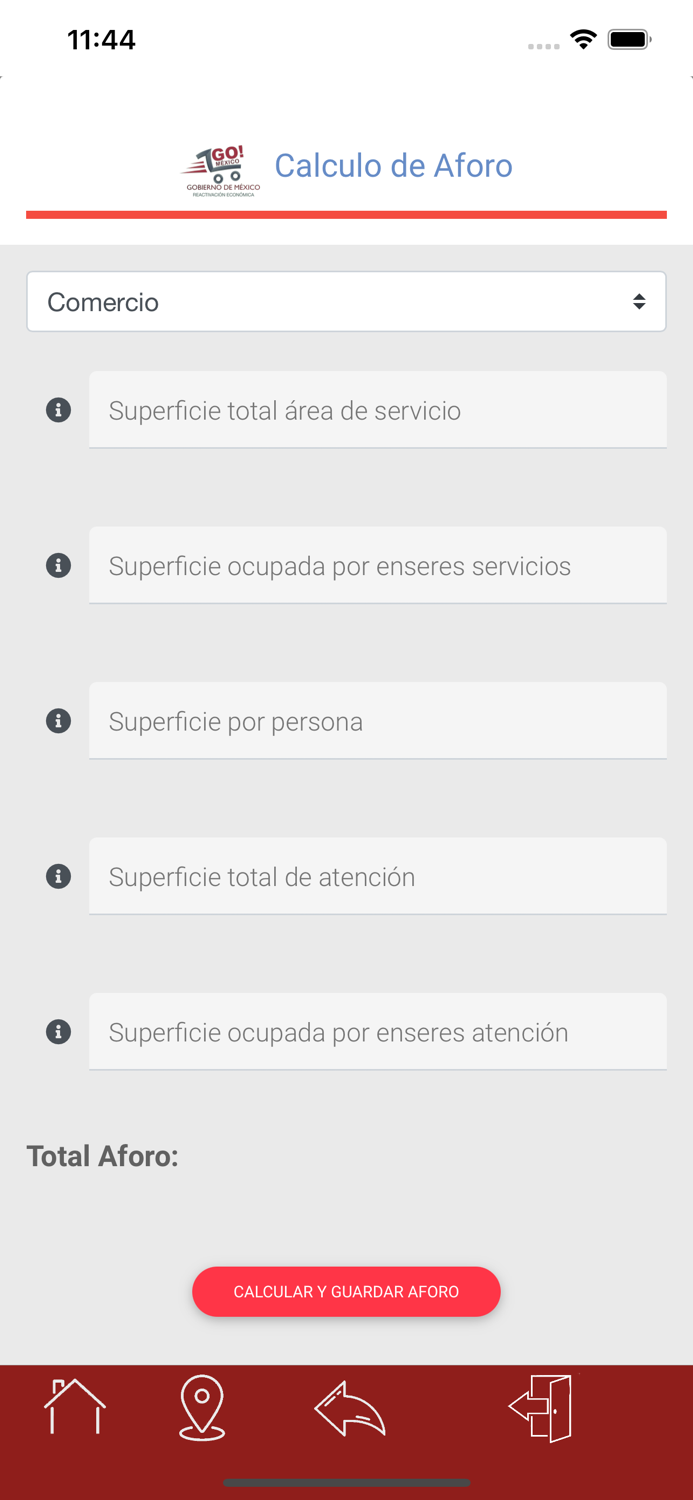Tap the info icon beside Superficie total área de servicio
This screenshot has height=1500, width=693.
(58, 409)
